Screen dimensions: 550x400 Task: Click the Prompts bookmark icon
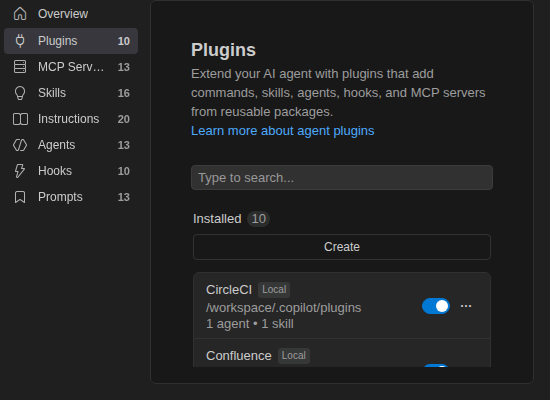[x=20, y=197]
